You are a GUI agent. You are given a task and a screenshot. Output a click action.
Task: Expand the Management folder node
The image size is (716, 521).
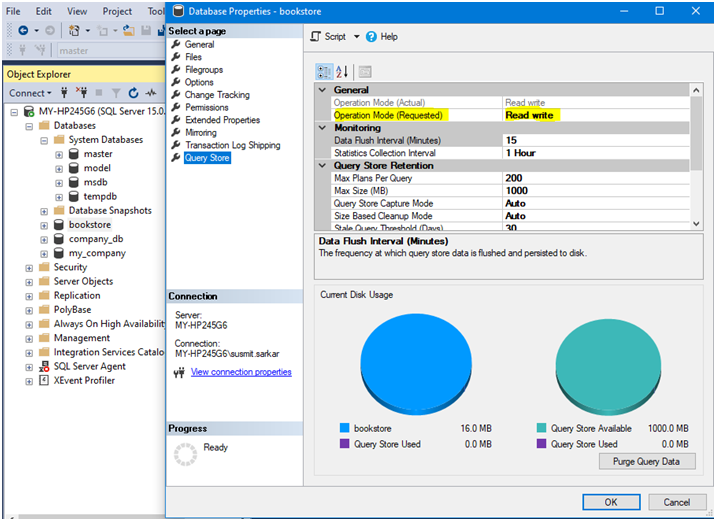(29, 338)
